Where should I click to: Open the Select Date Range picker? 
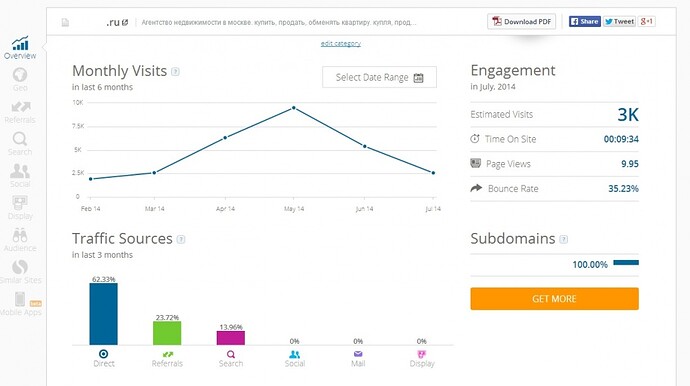tap(379, 77)
